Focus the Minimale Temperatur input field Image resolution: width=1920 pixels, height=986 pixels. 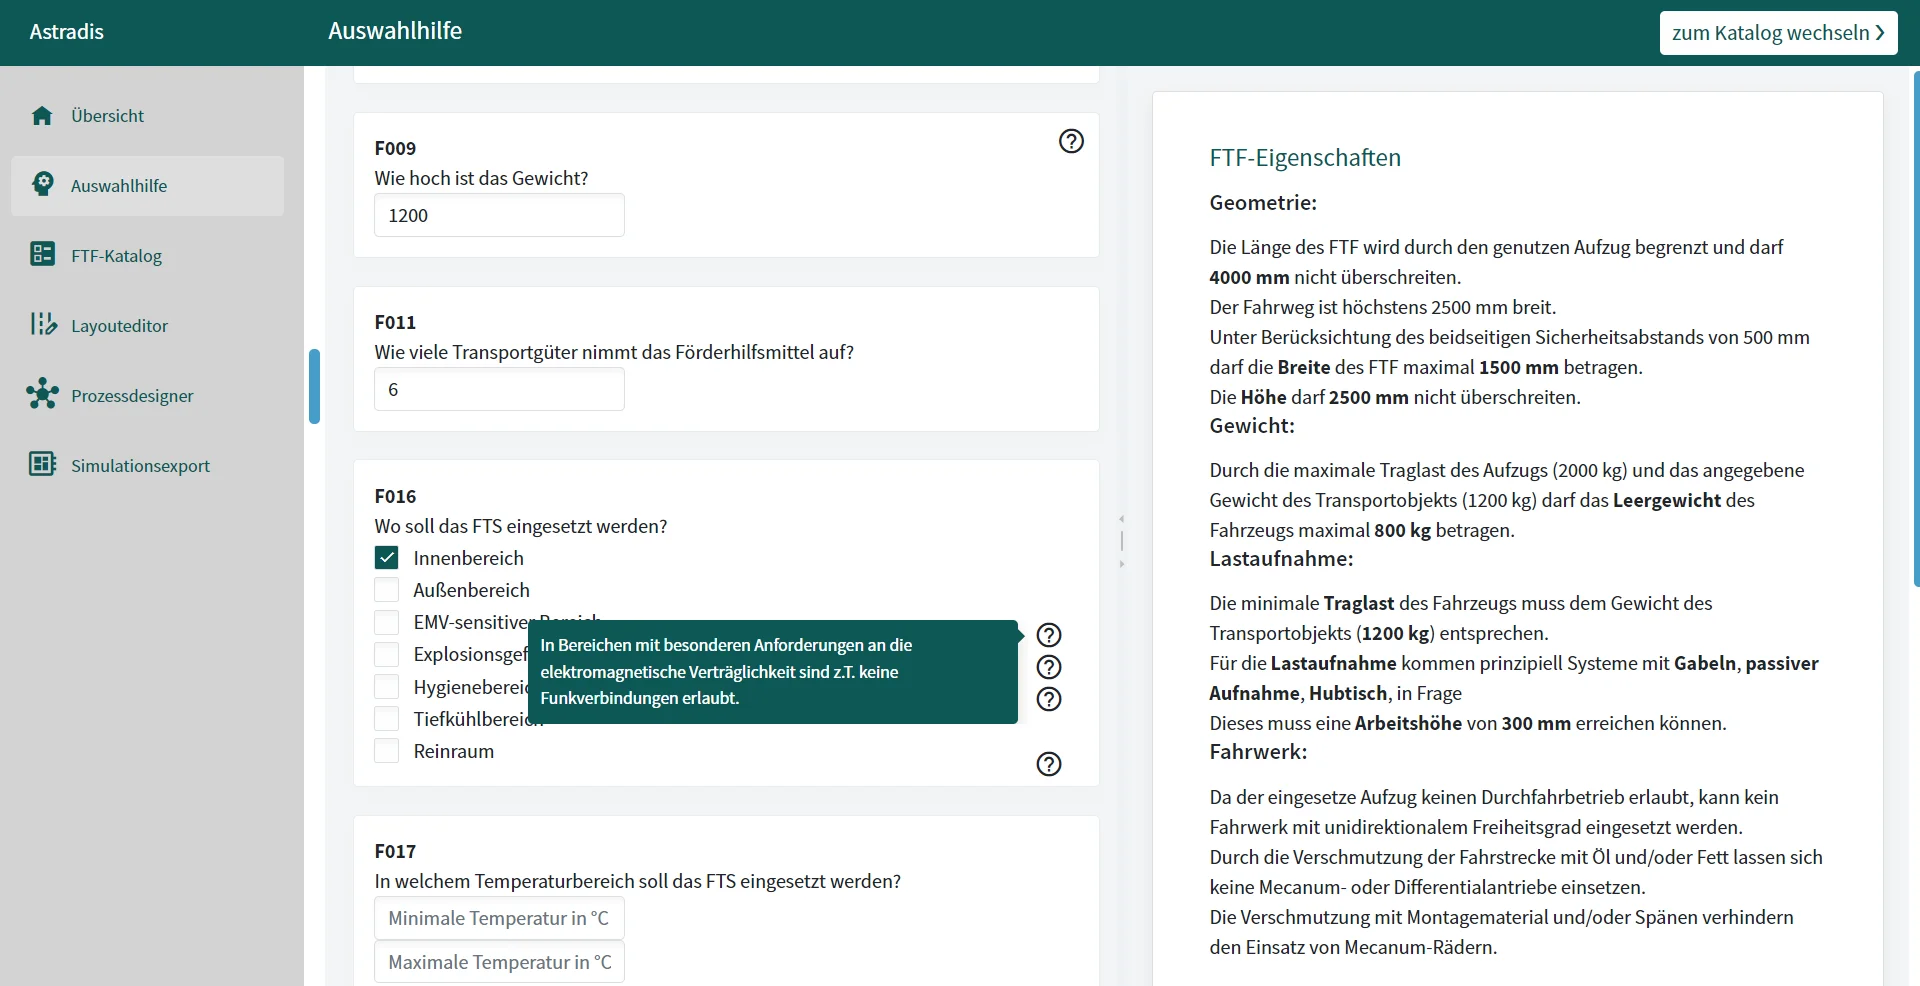499,918
